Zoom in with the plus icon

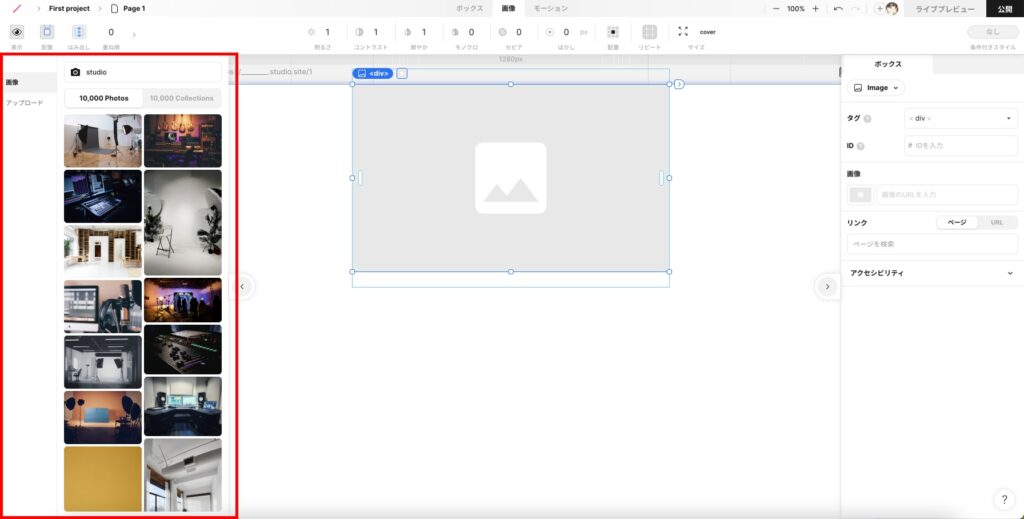tap(815, 8)
